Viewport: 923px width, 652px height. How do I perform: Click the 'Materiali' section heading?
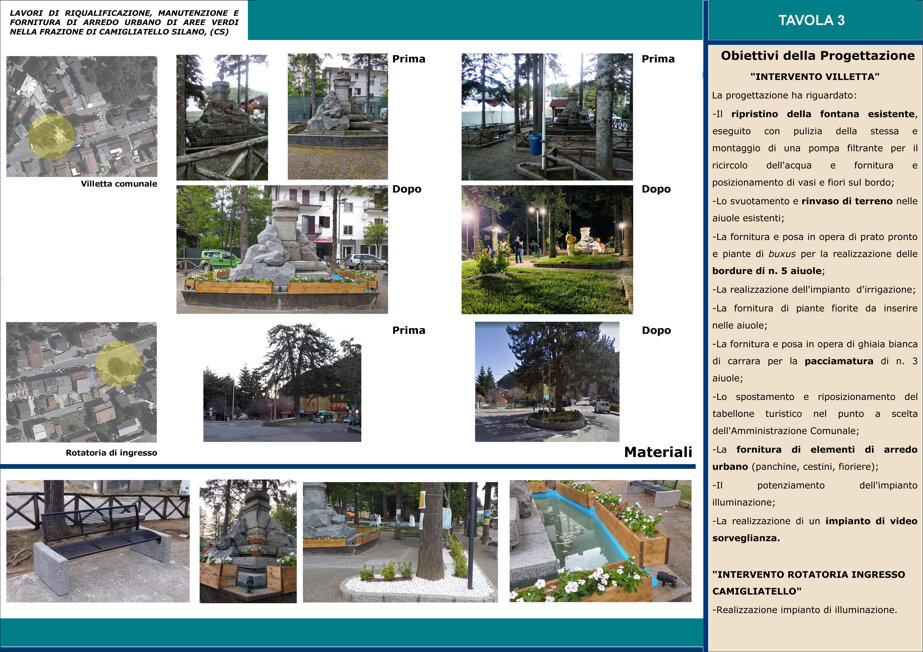click(658, 452)
